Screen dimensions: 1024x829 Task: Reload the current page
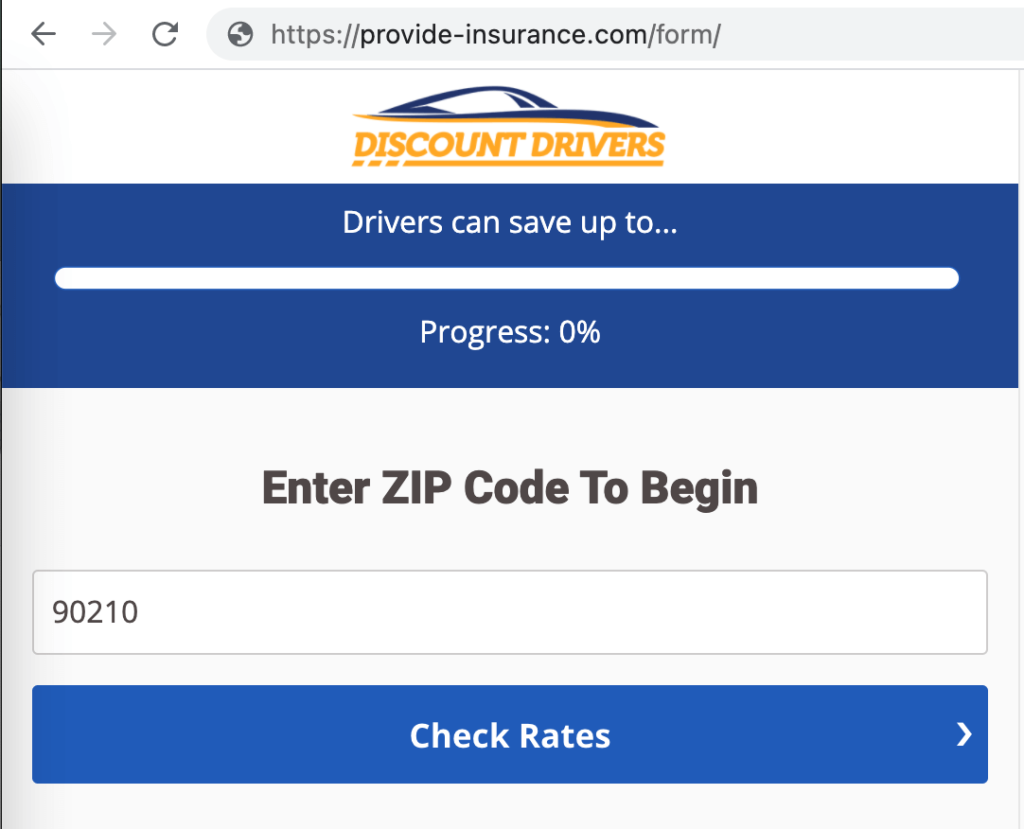click(x=164, y=35)
